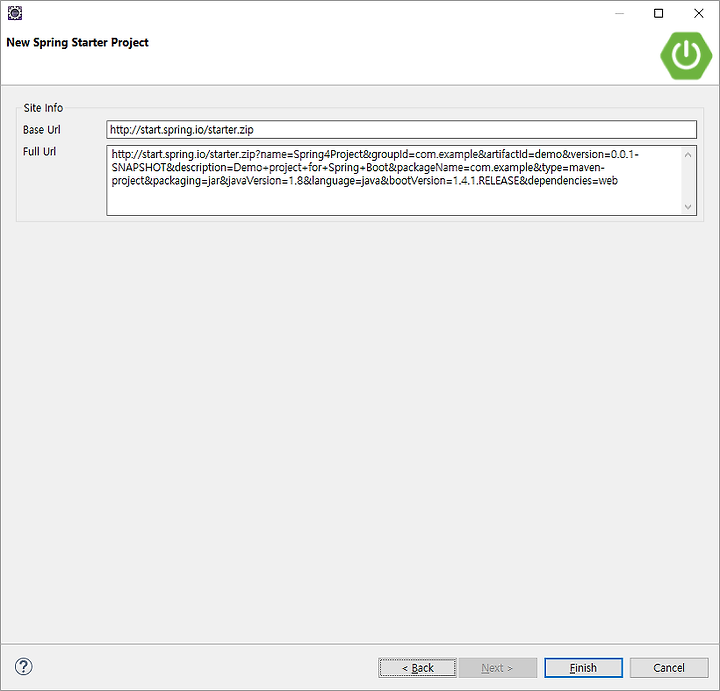Screen dimensions: 720x691
Task: Click the Finish button
Action: point(583,667)
